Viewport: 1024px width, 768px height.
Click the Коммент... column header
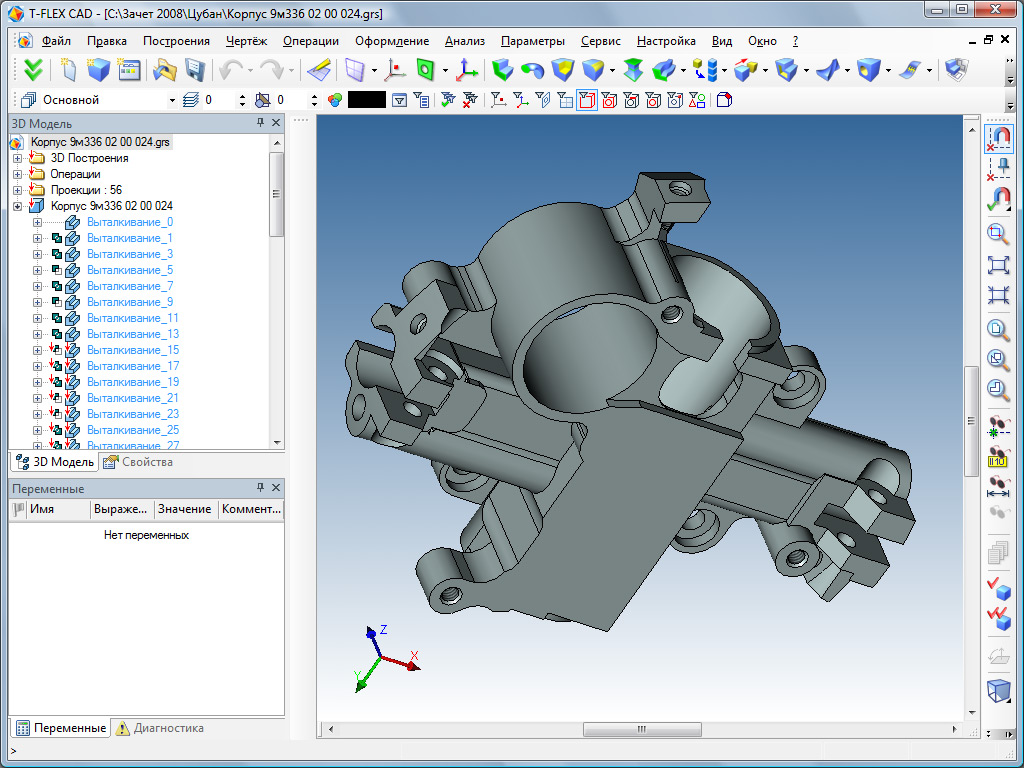251,509
